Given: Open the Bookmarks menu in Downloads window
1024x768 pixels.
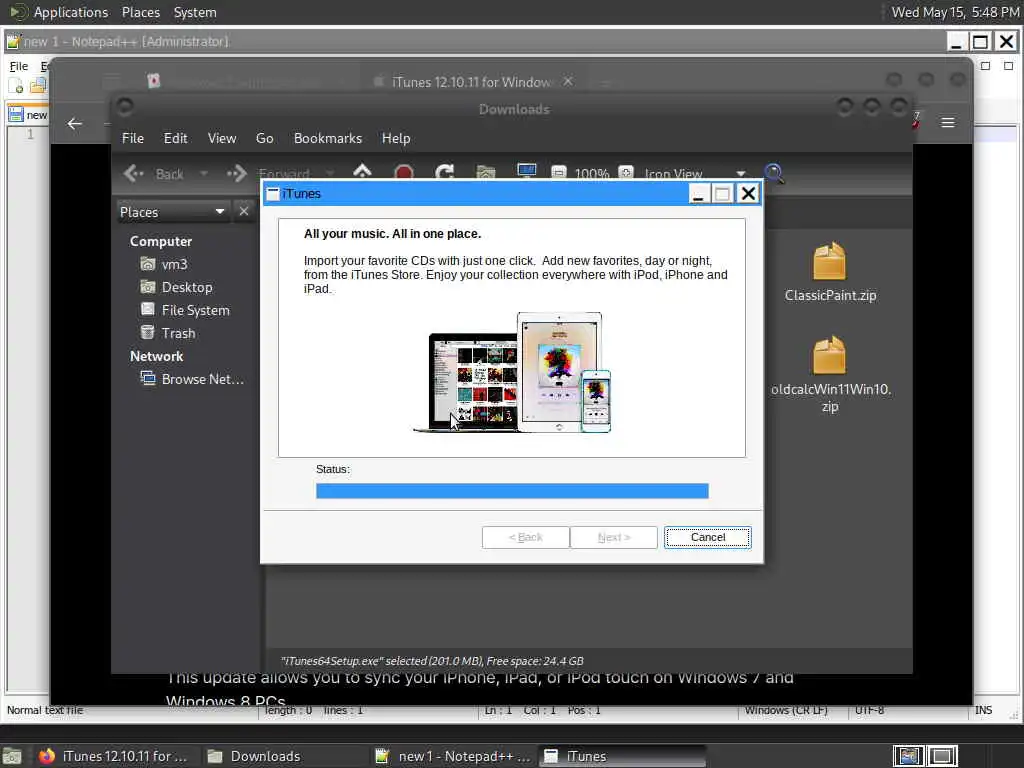Looking at the screenshot, I should pos(328,138).
